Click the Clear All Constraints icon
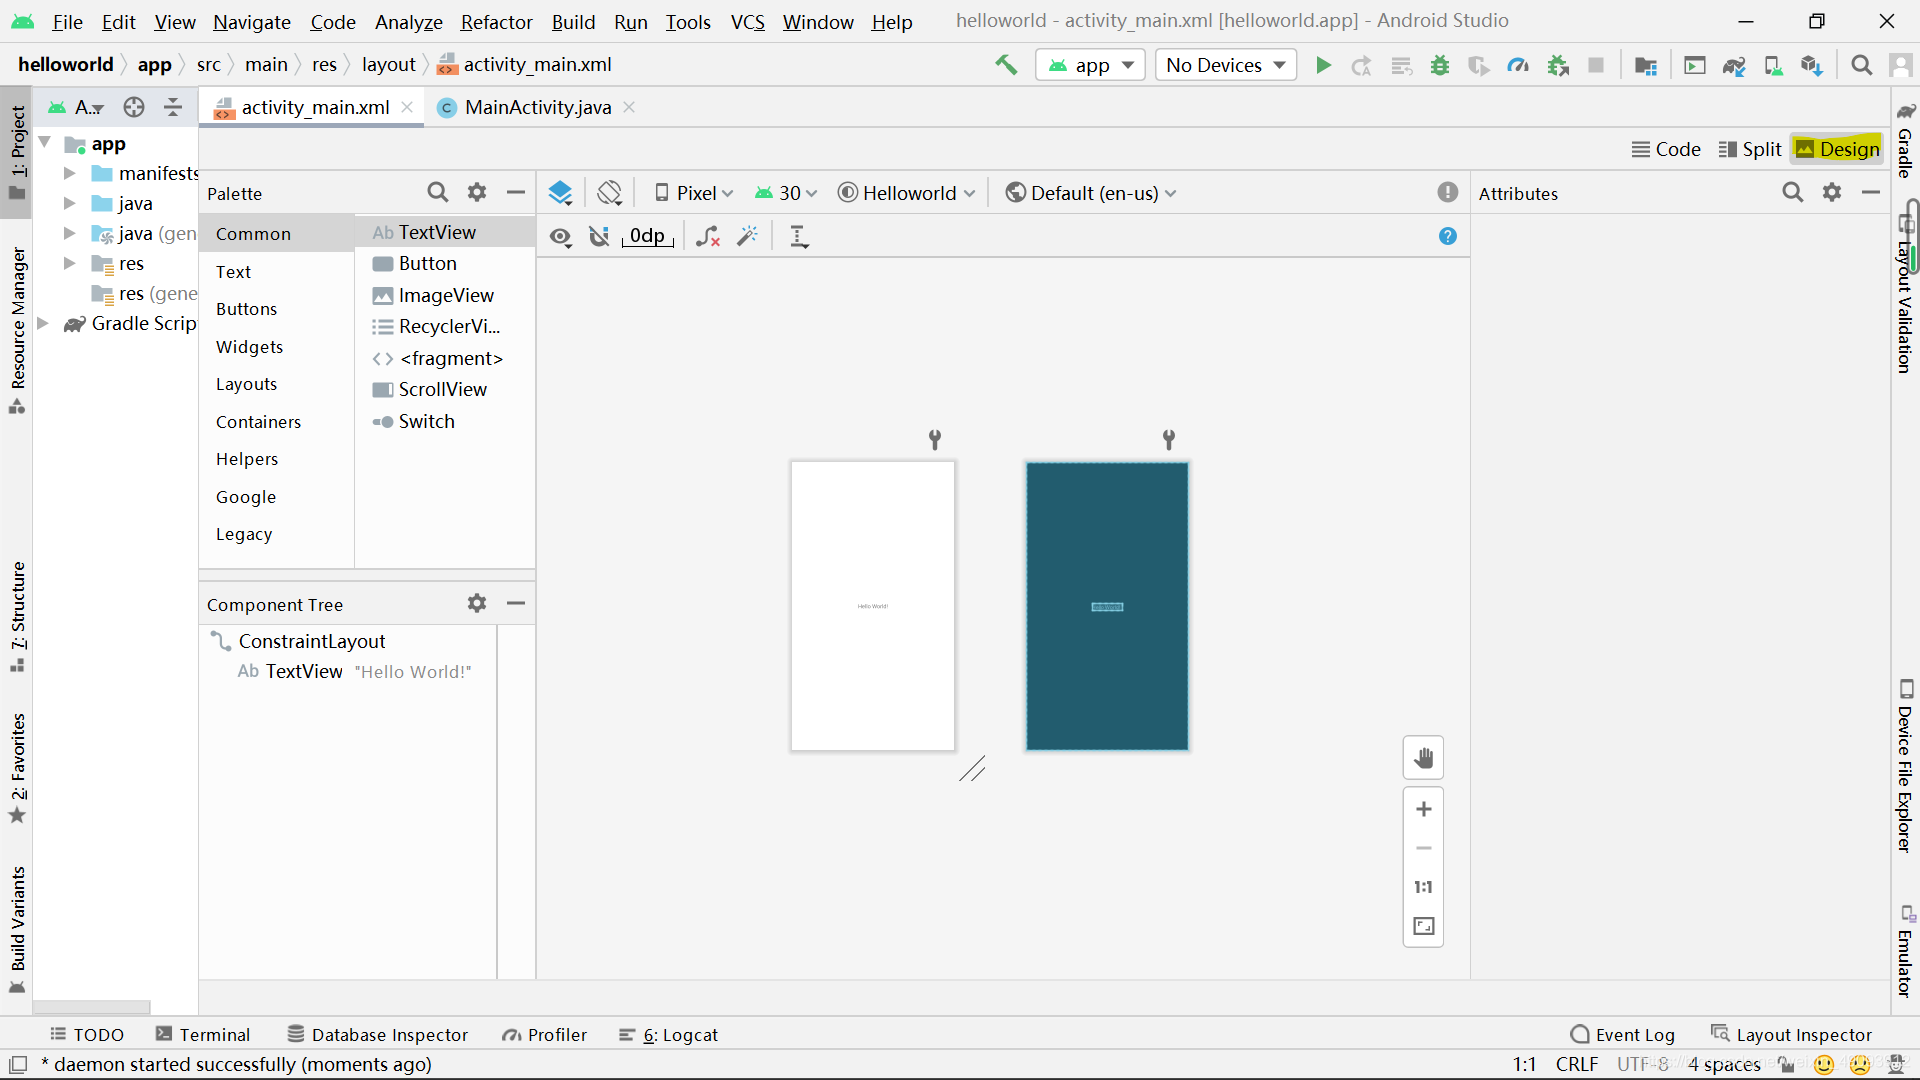This screenshot has width=1920, height=1080. click(708, 236)
